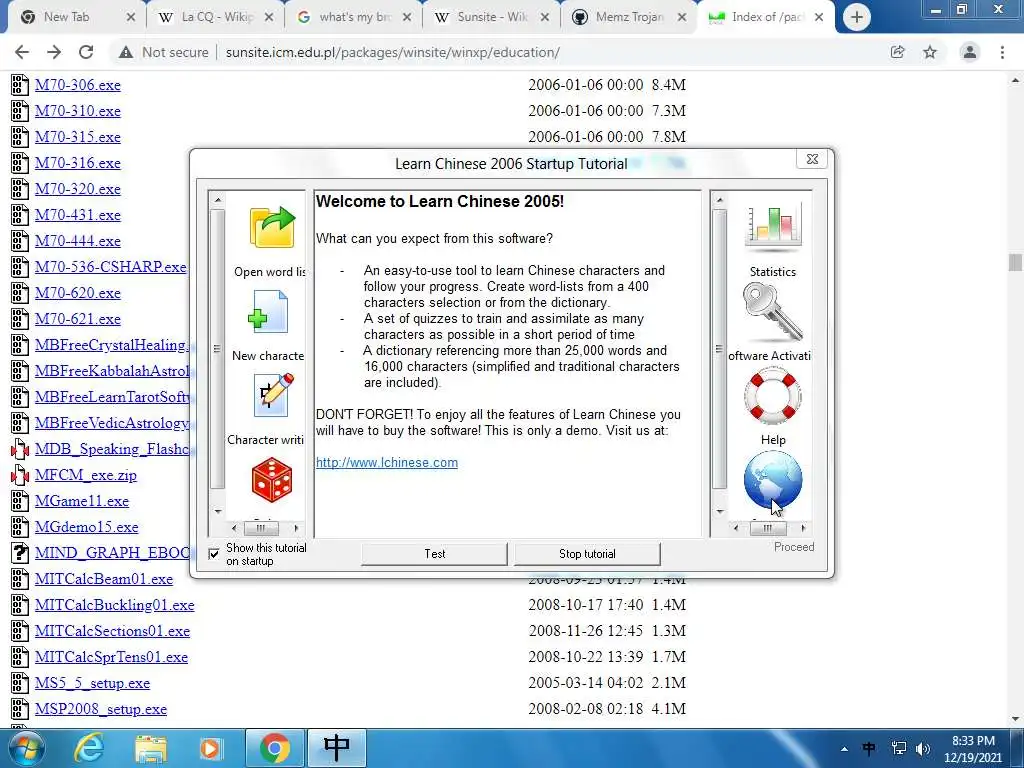
Task: Open a new Chrome tab
Action: pos(856,18)
